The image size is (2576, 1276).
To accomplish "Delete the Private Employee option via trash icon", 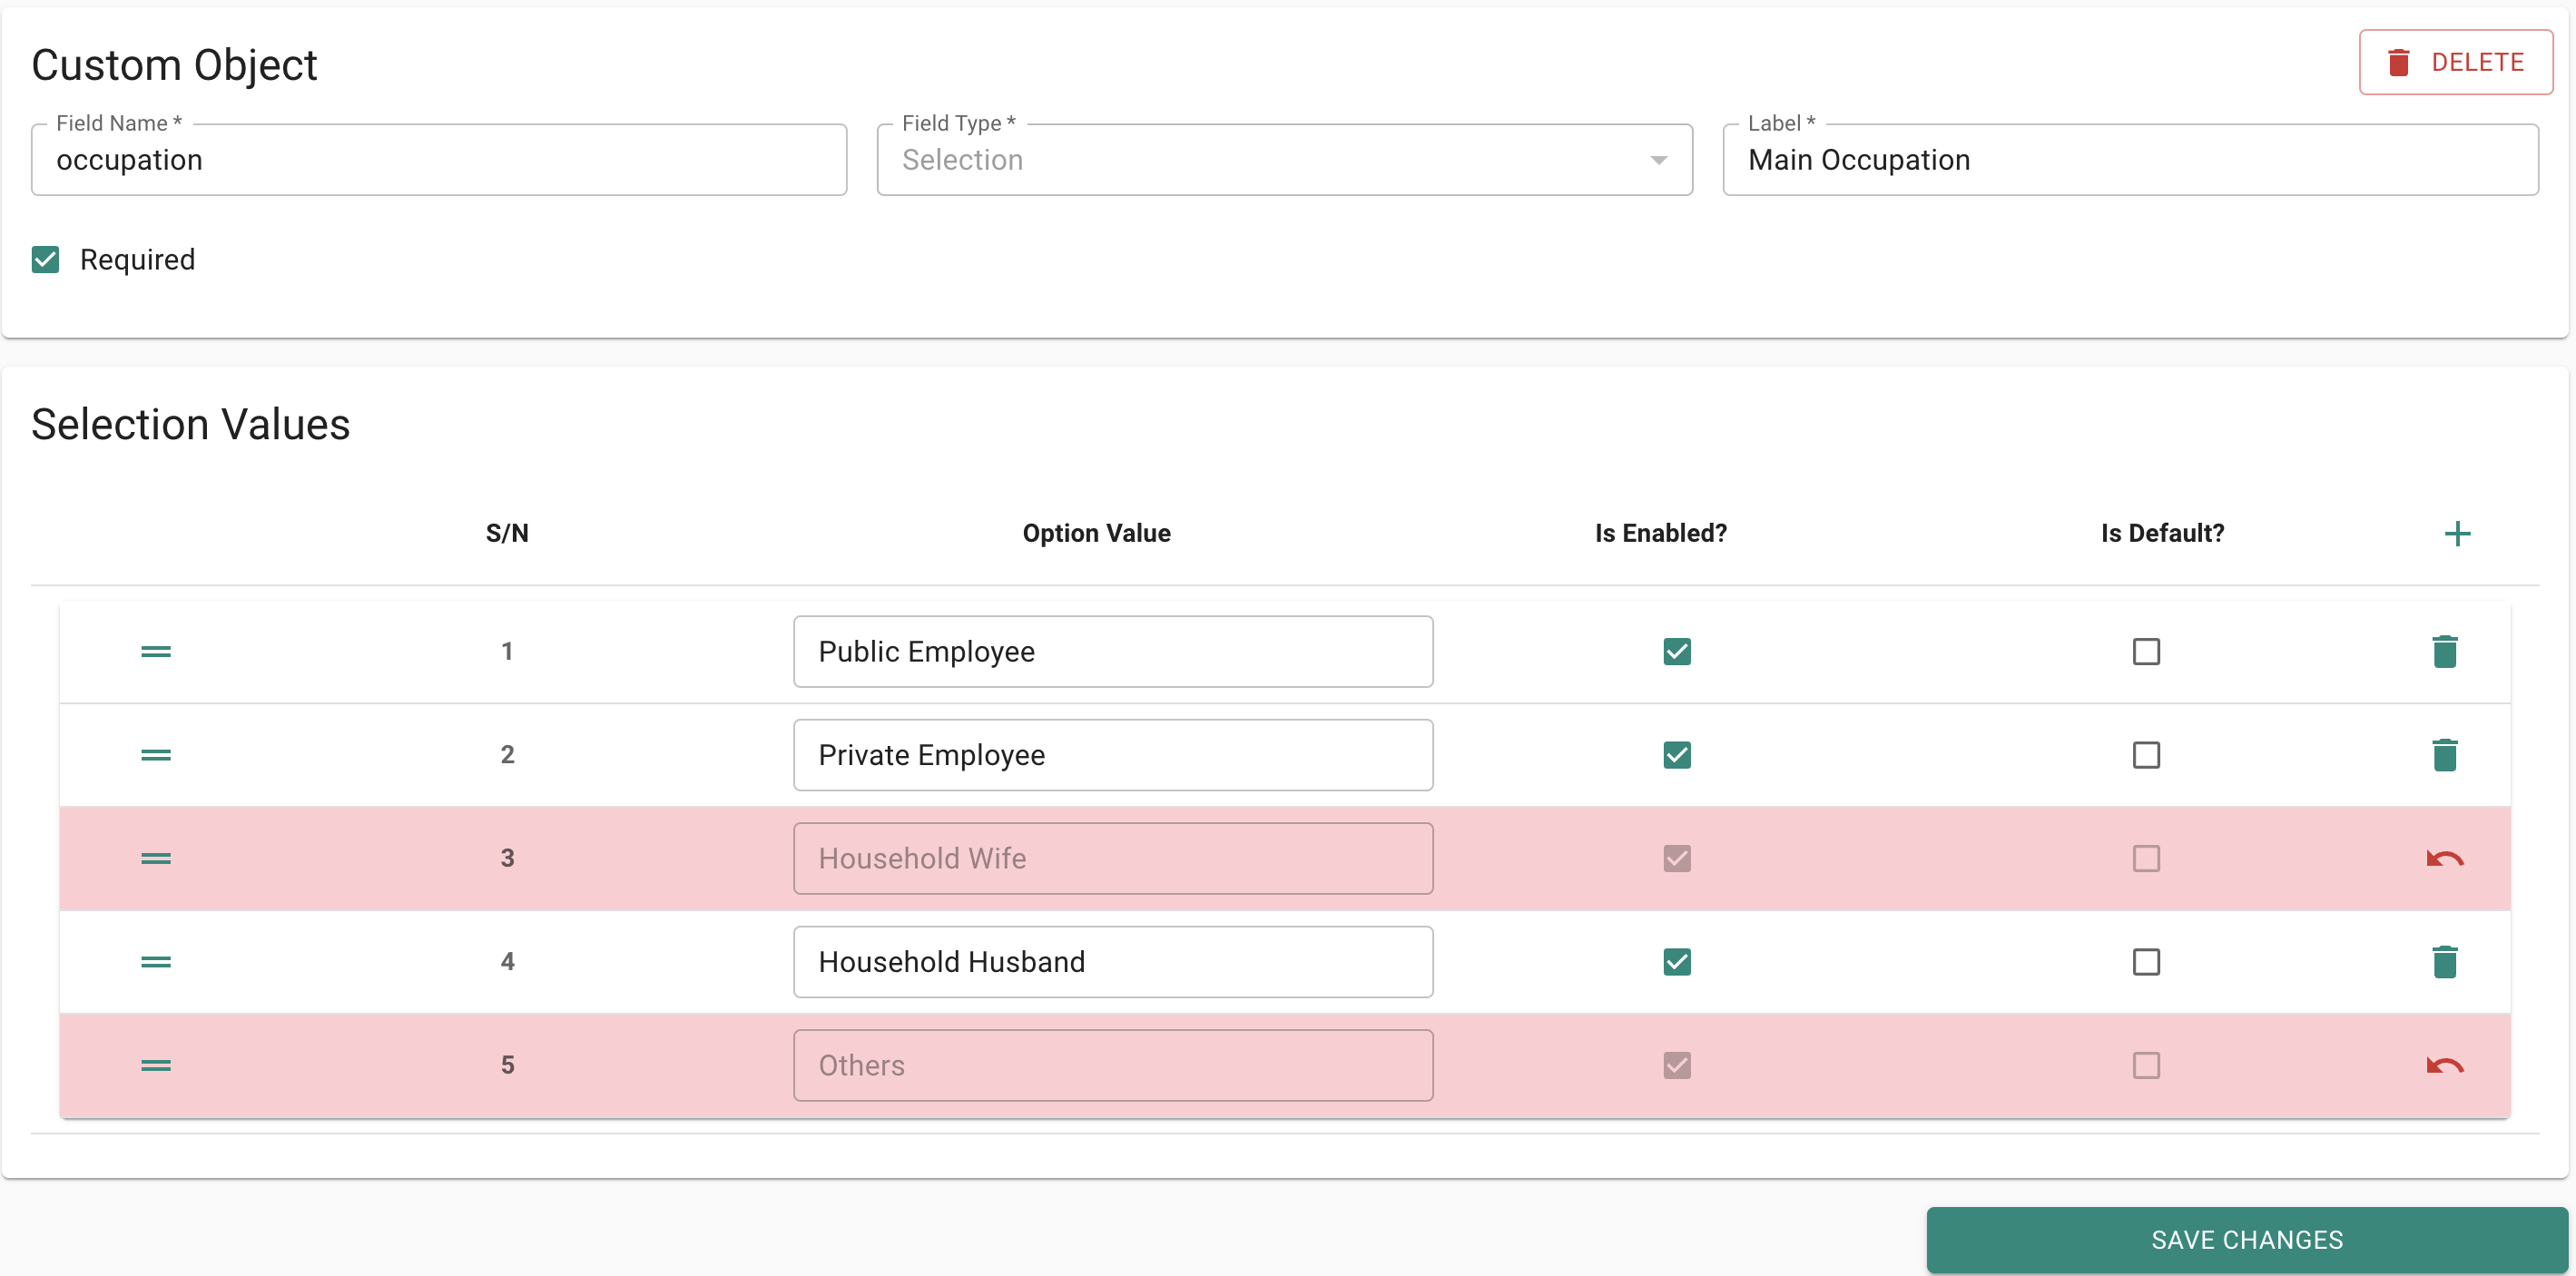I will (x=2444, y=755).
